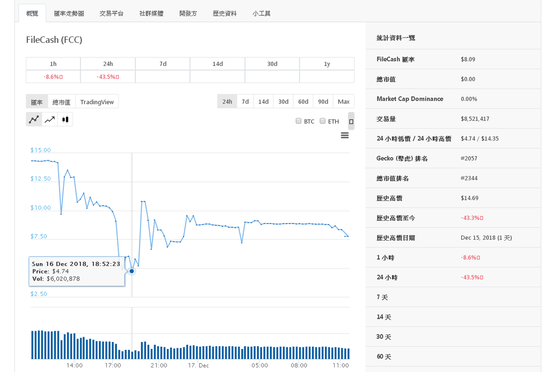Click the highlighted data point on the price line
This screenshot has height=372, width=550.
point(132,271)
